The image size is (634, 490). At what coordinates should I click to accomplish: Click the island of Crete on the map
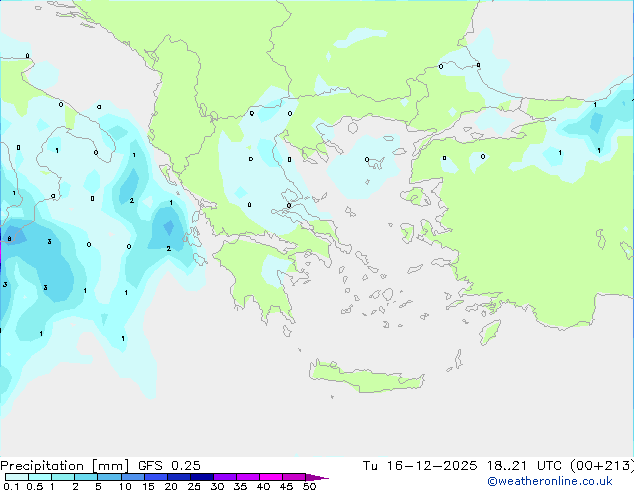[x=366, y=378]
